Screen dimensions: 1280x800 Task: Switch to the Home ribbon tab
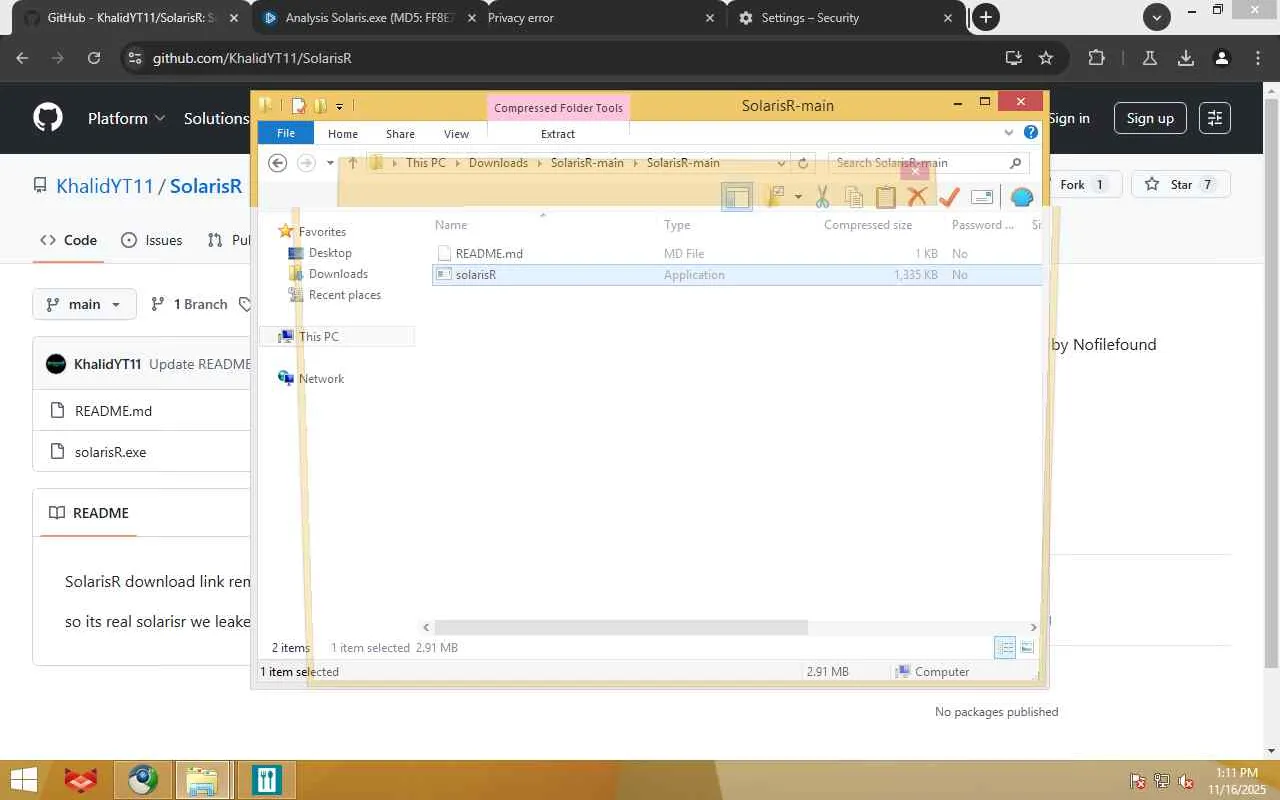[x=343, y=134]
